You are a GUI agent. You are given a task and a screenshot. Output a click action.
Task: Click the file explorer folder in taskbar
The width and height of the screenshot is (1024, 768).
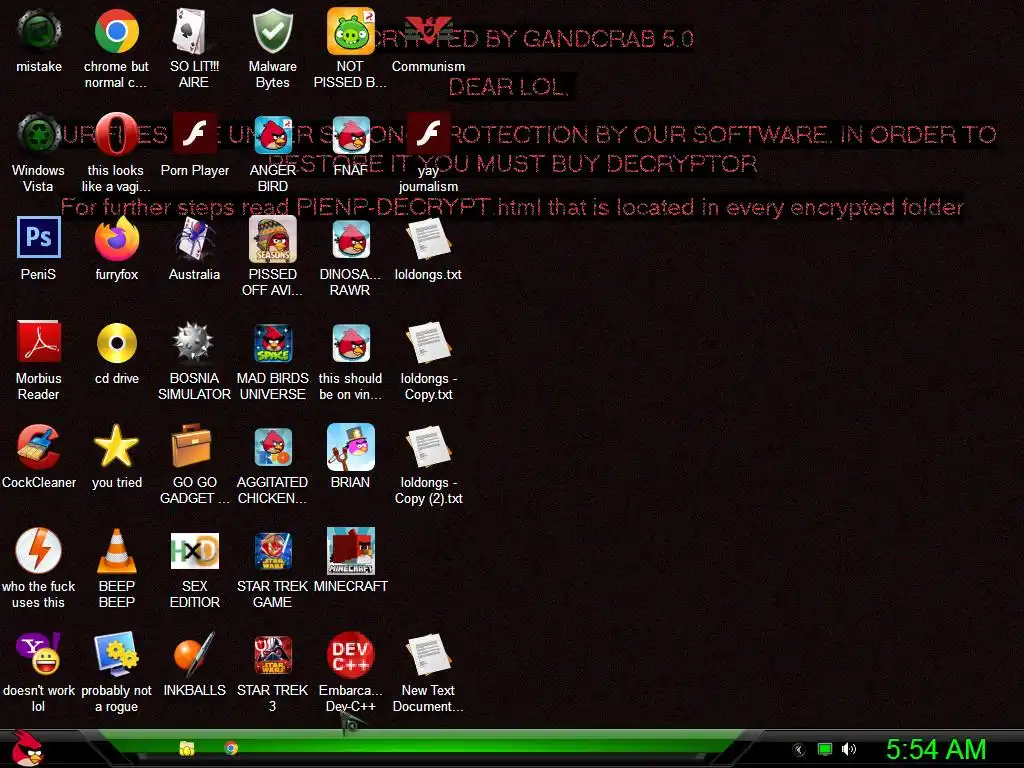click(x=187, y=748)
